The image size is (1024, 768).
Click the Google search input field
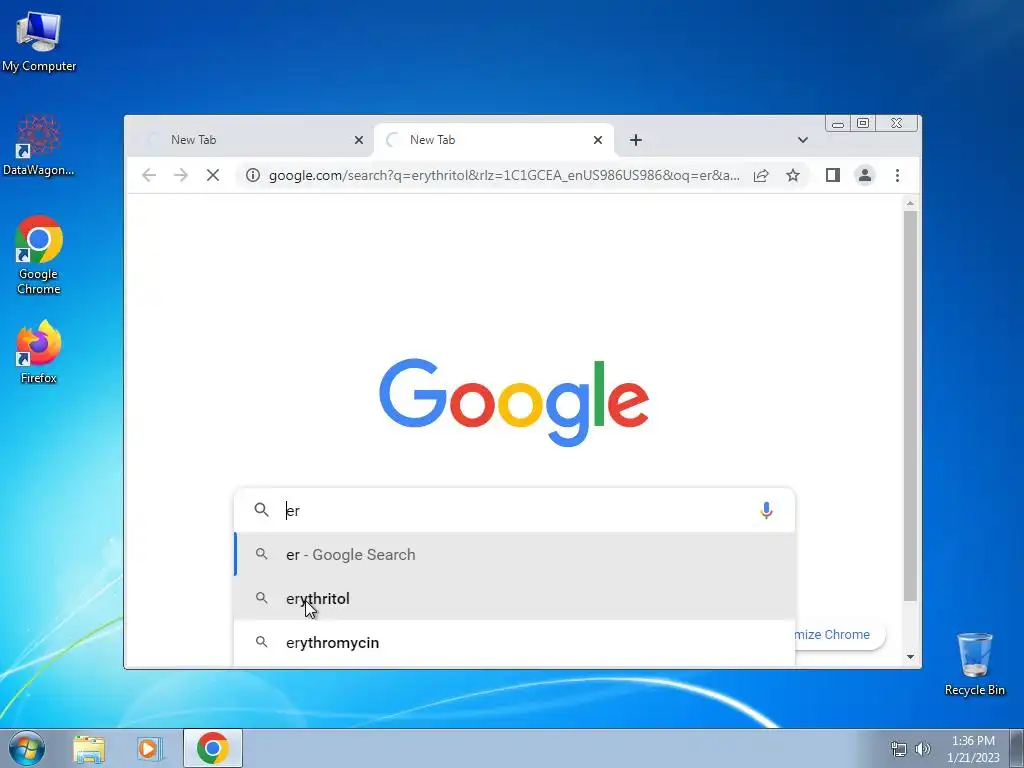[515, 510]
